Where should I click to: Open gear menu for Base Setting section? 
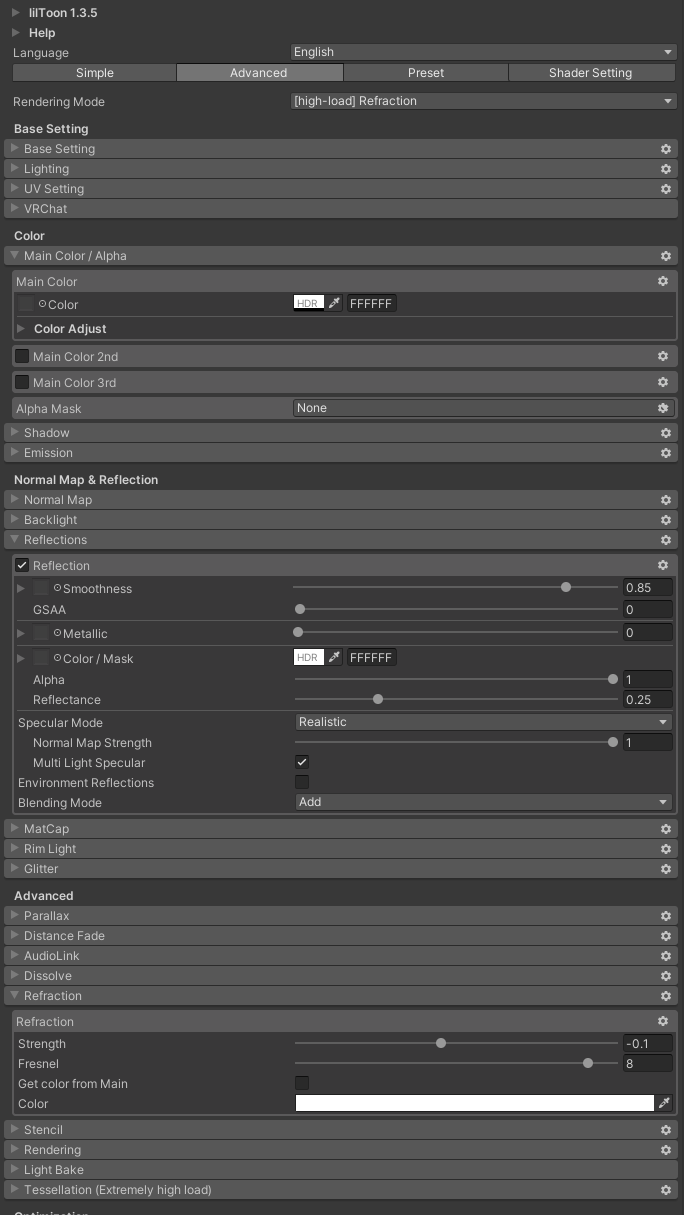click(665, 149)
